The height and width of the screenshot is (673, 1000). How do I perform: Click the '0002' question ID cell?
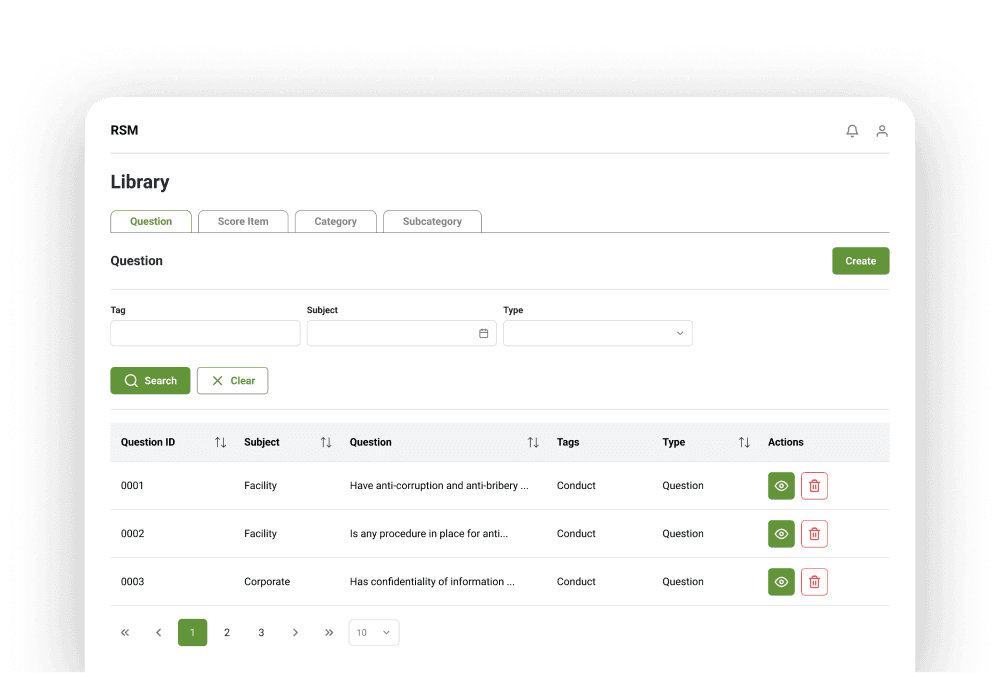133,533
